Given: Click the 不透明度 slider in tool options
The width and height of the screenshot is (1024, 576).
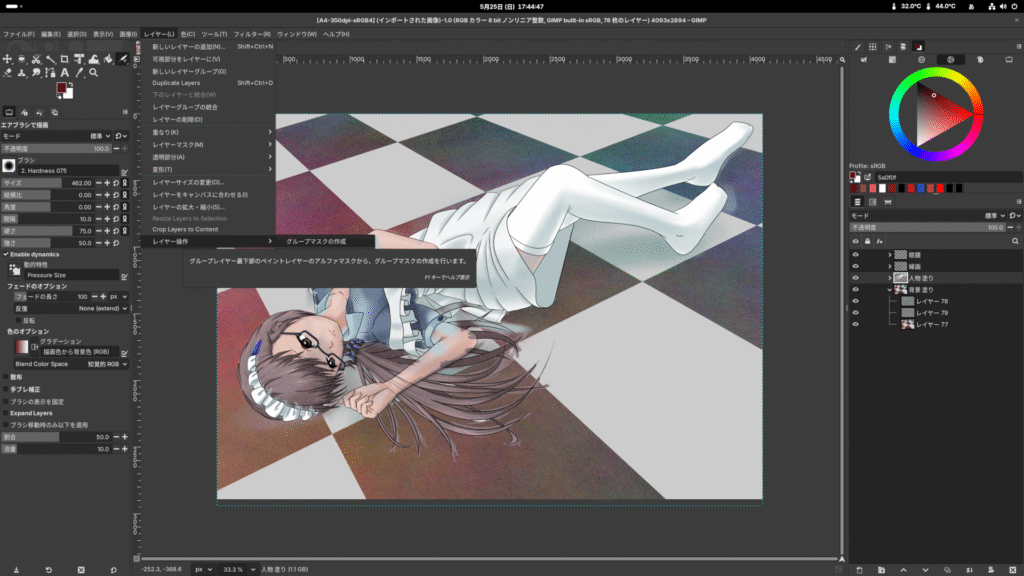Looking at the screenshot, I should click(56, 149).
